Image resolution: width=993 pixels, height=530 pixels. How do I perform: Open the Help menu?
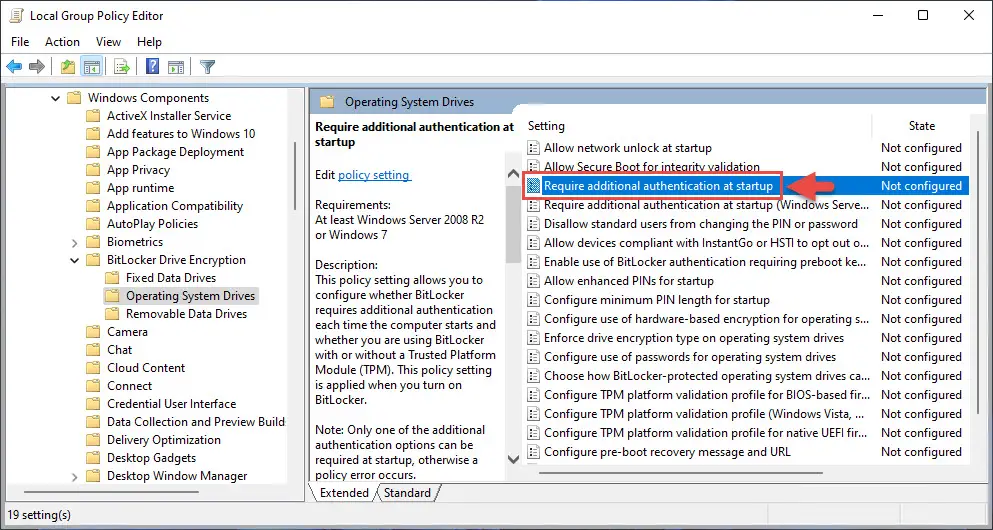point(149,42)
